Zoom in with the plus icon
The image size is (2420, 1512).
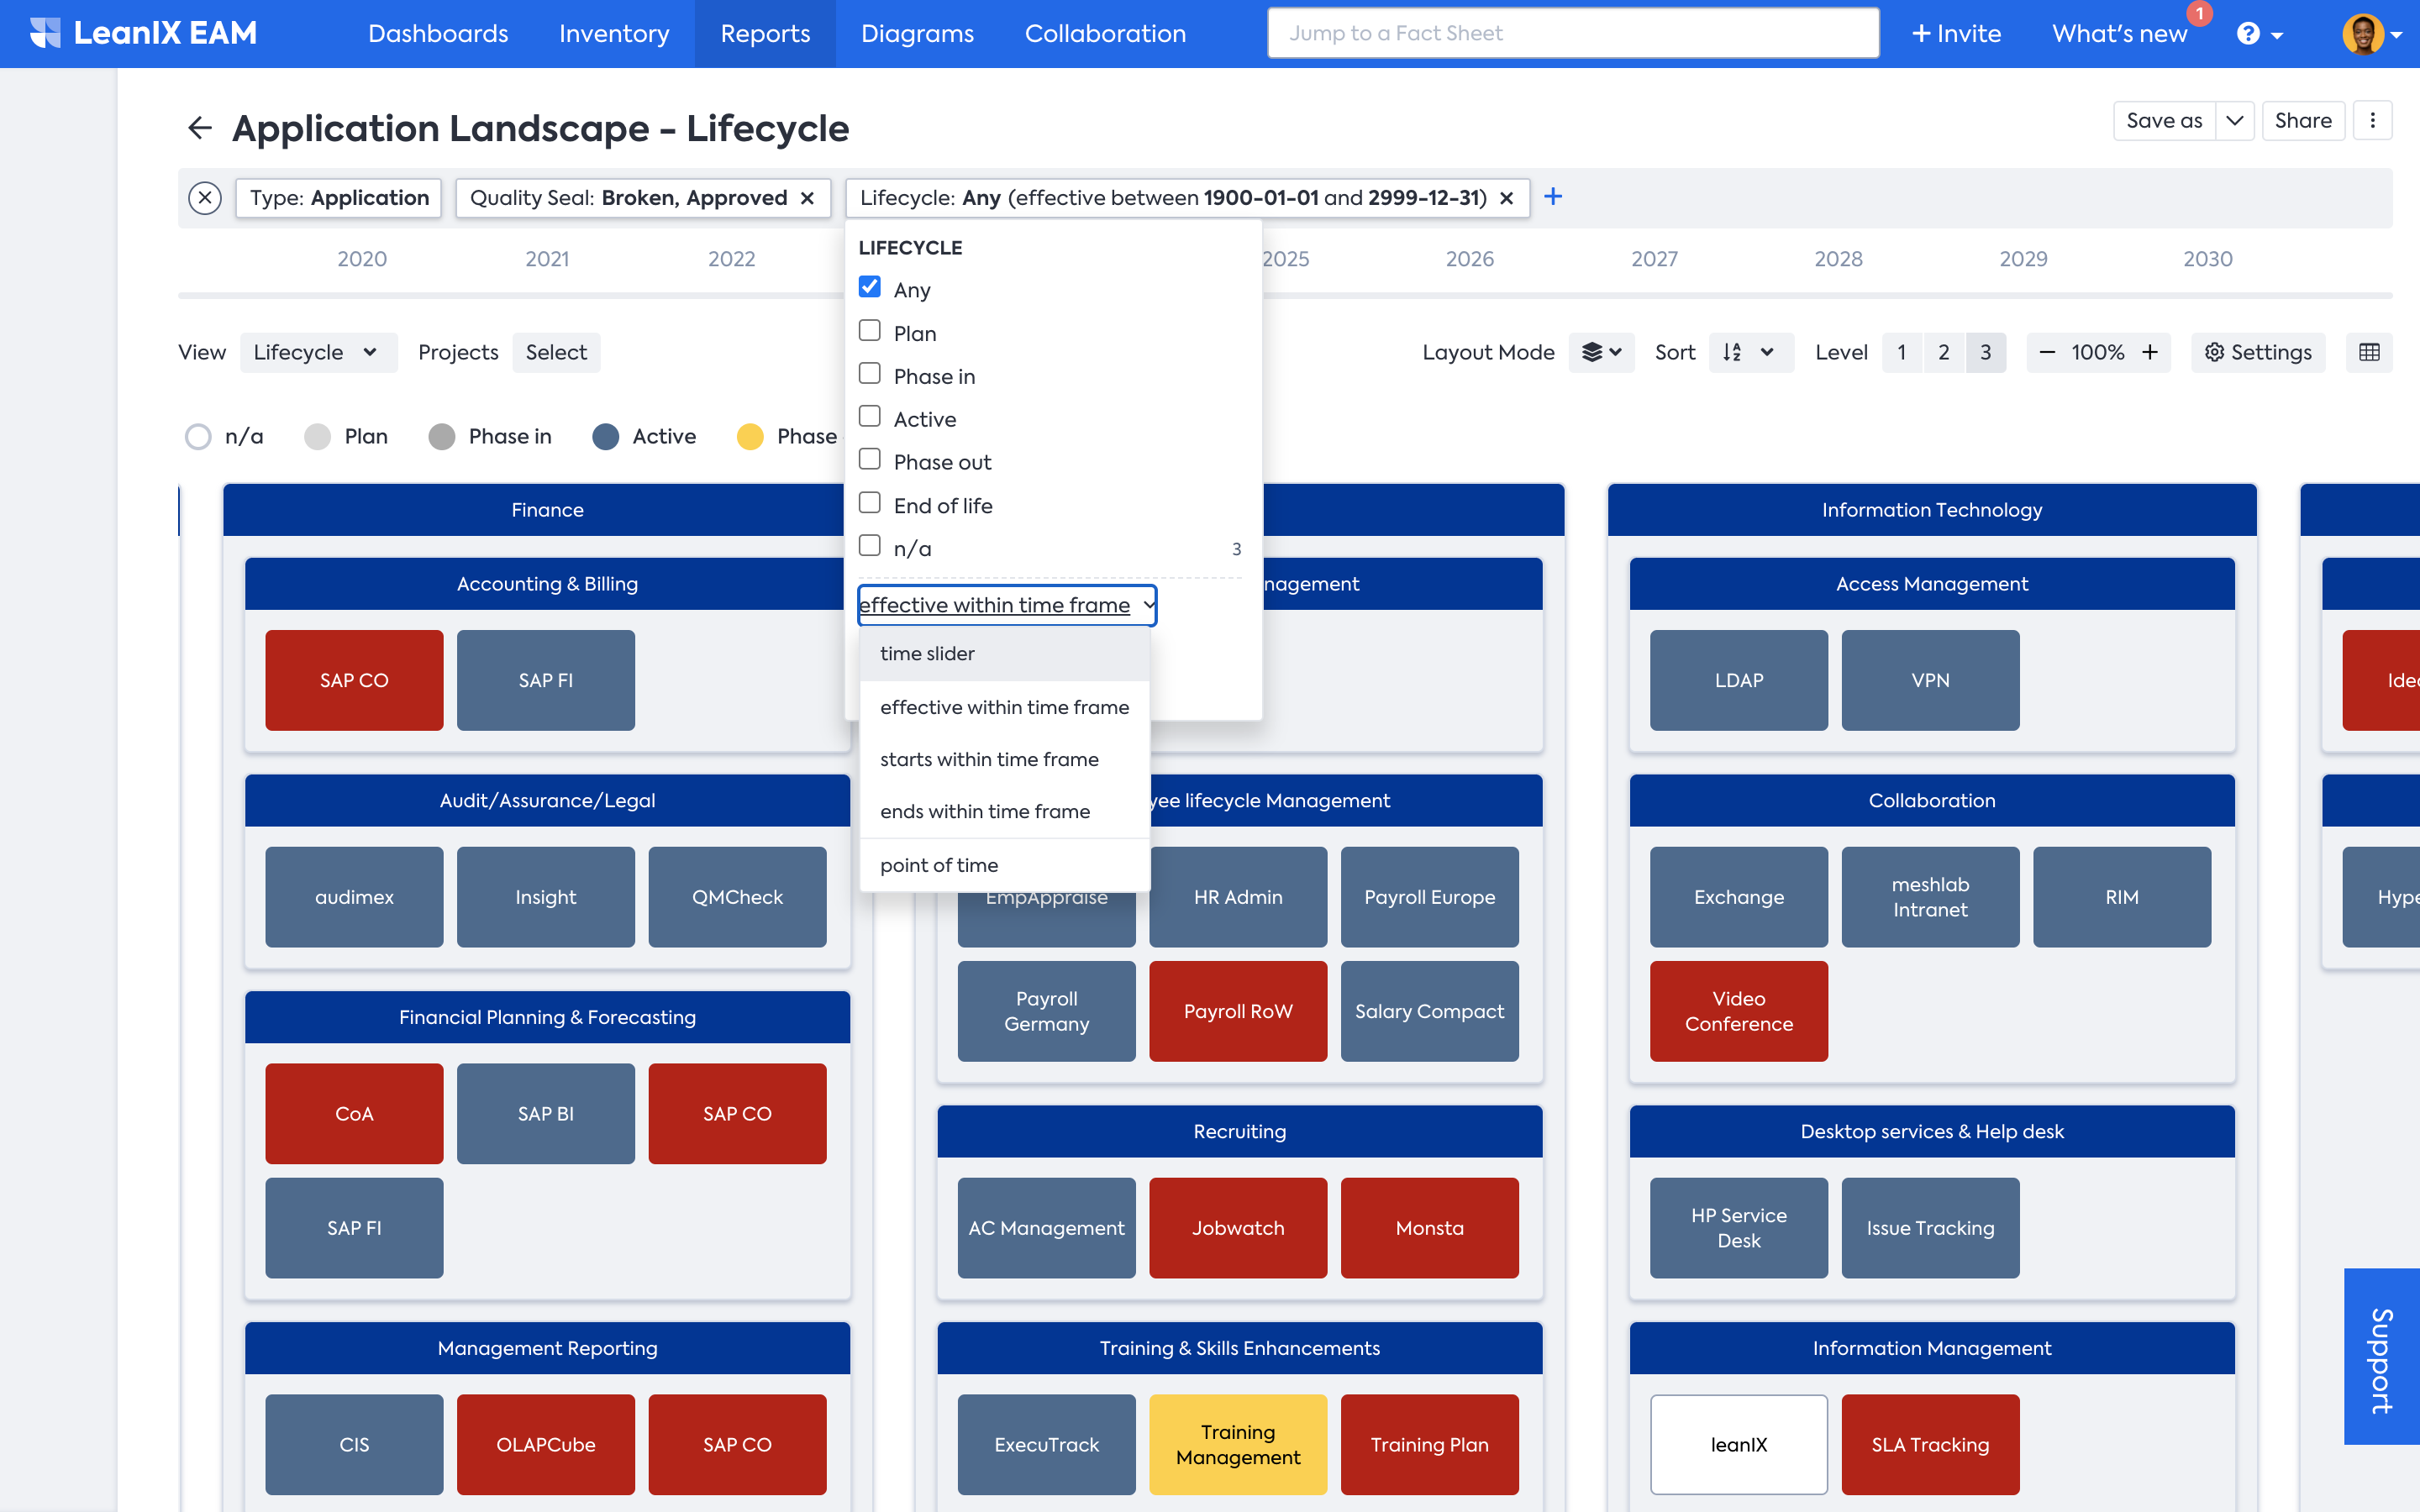point(2150,352)
